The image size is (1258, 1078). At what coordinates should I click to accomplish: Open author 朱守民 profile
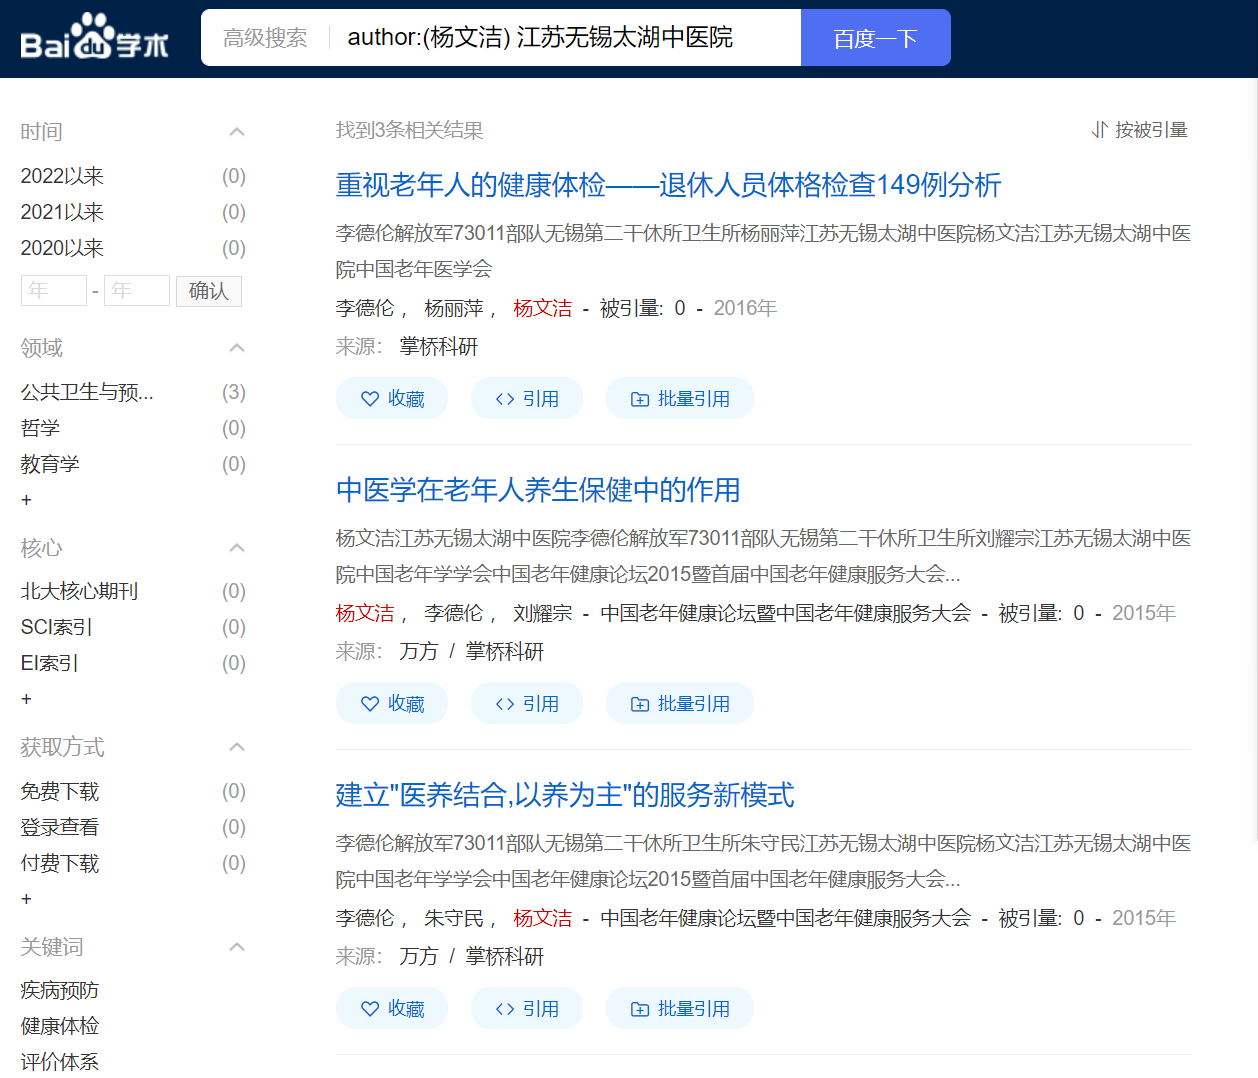[x=454, y=918]
